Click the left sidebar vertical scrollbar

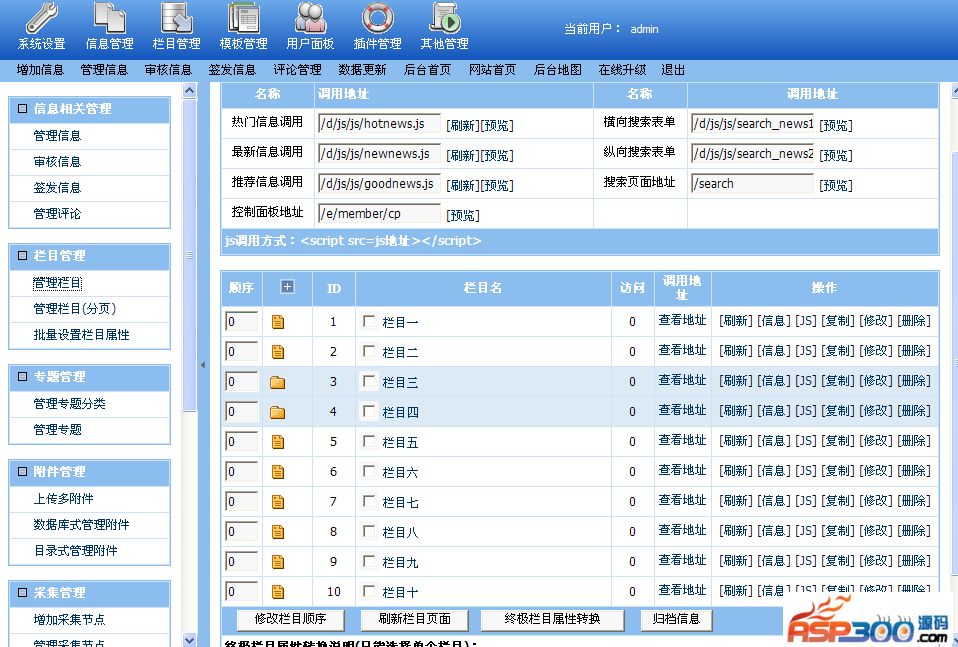coord(189,250)
